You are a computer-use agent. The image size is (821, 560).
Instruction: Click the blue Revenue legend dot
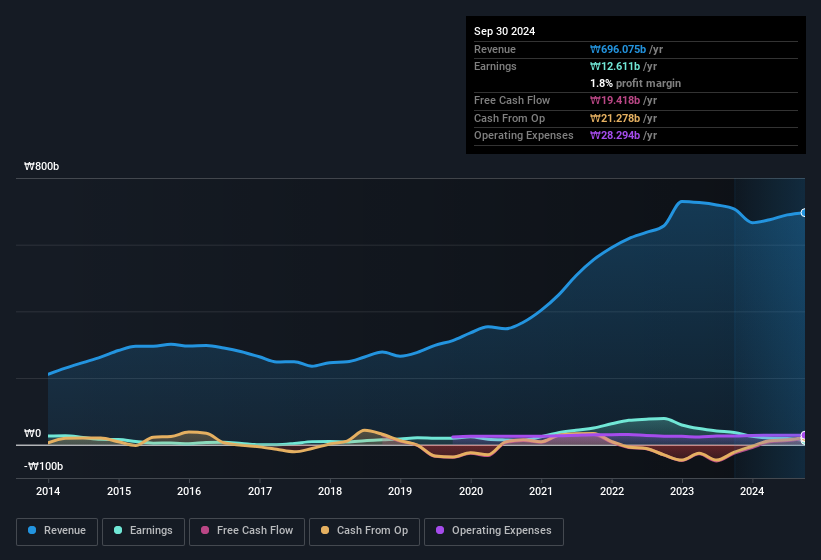tap(32, 530)
